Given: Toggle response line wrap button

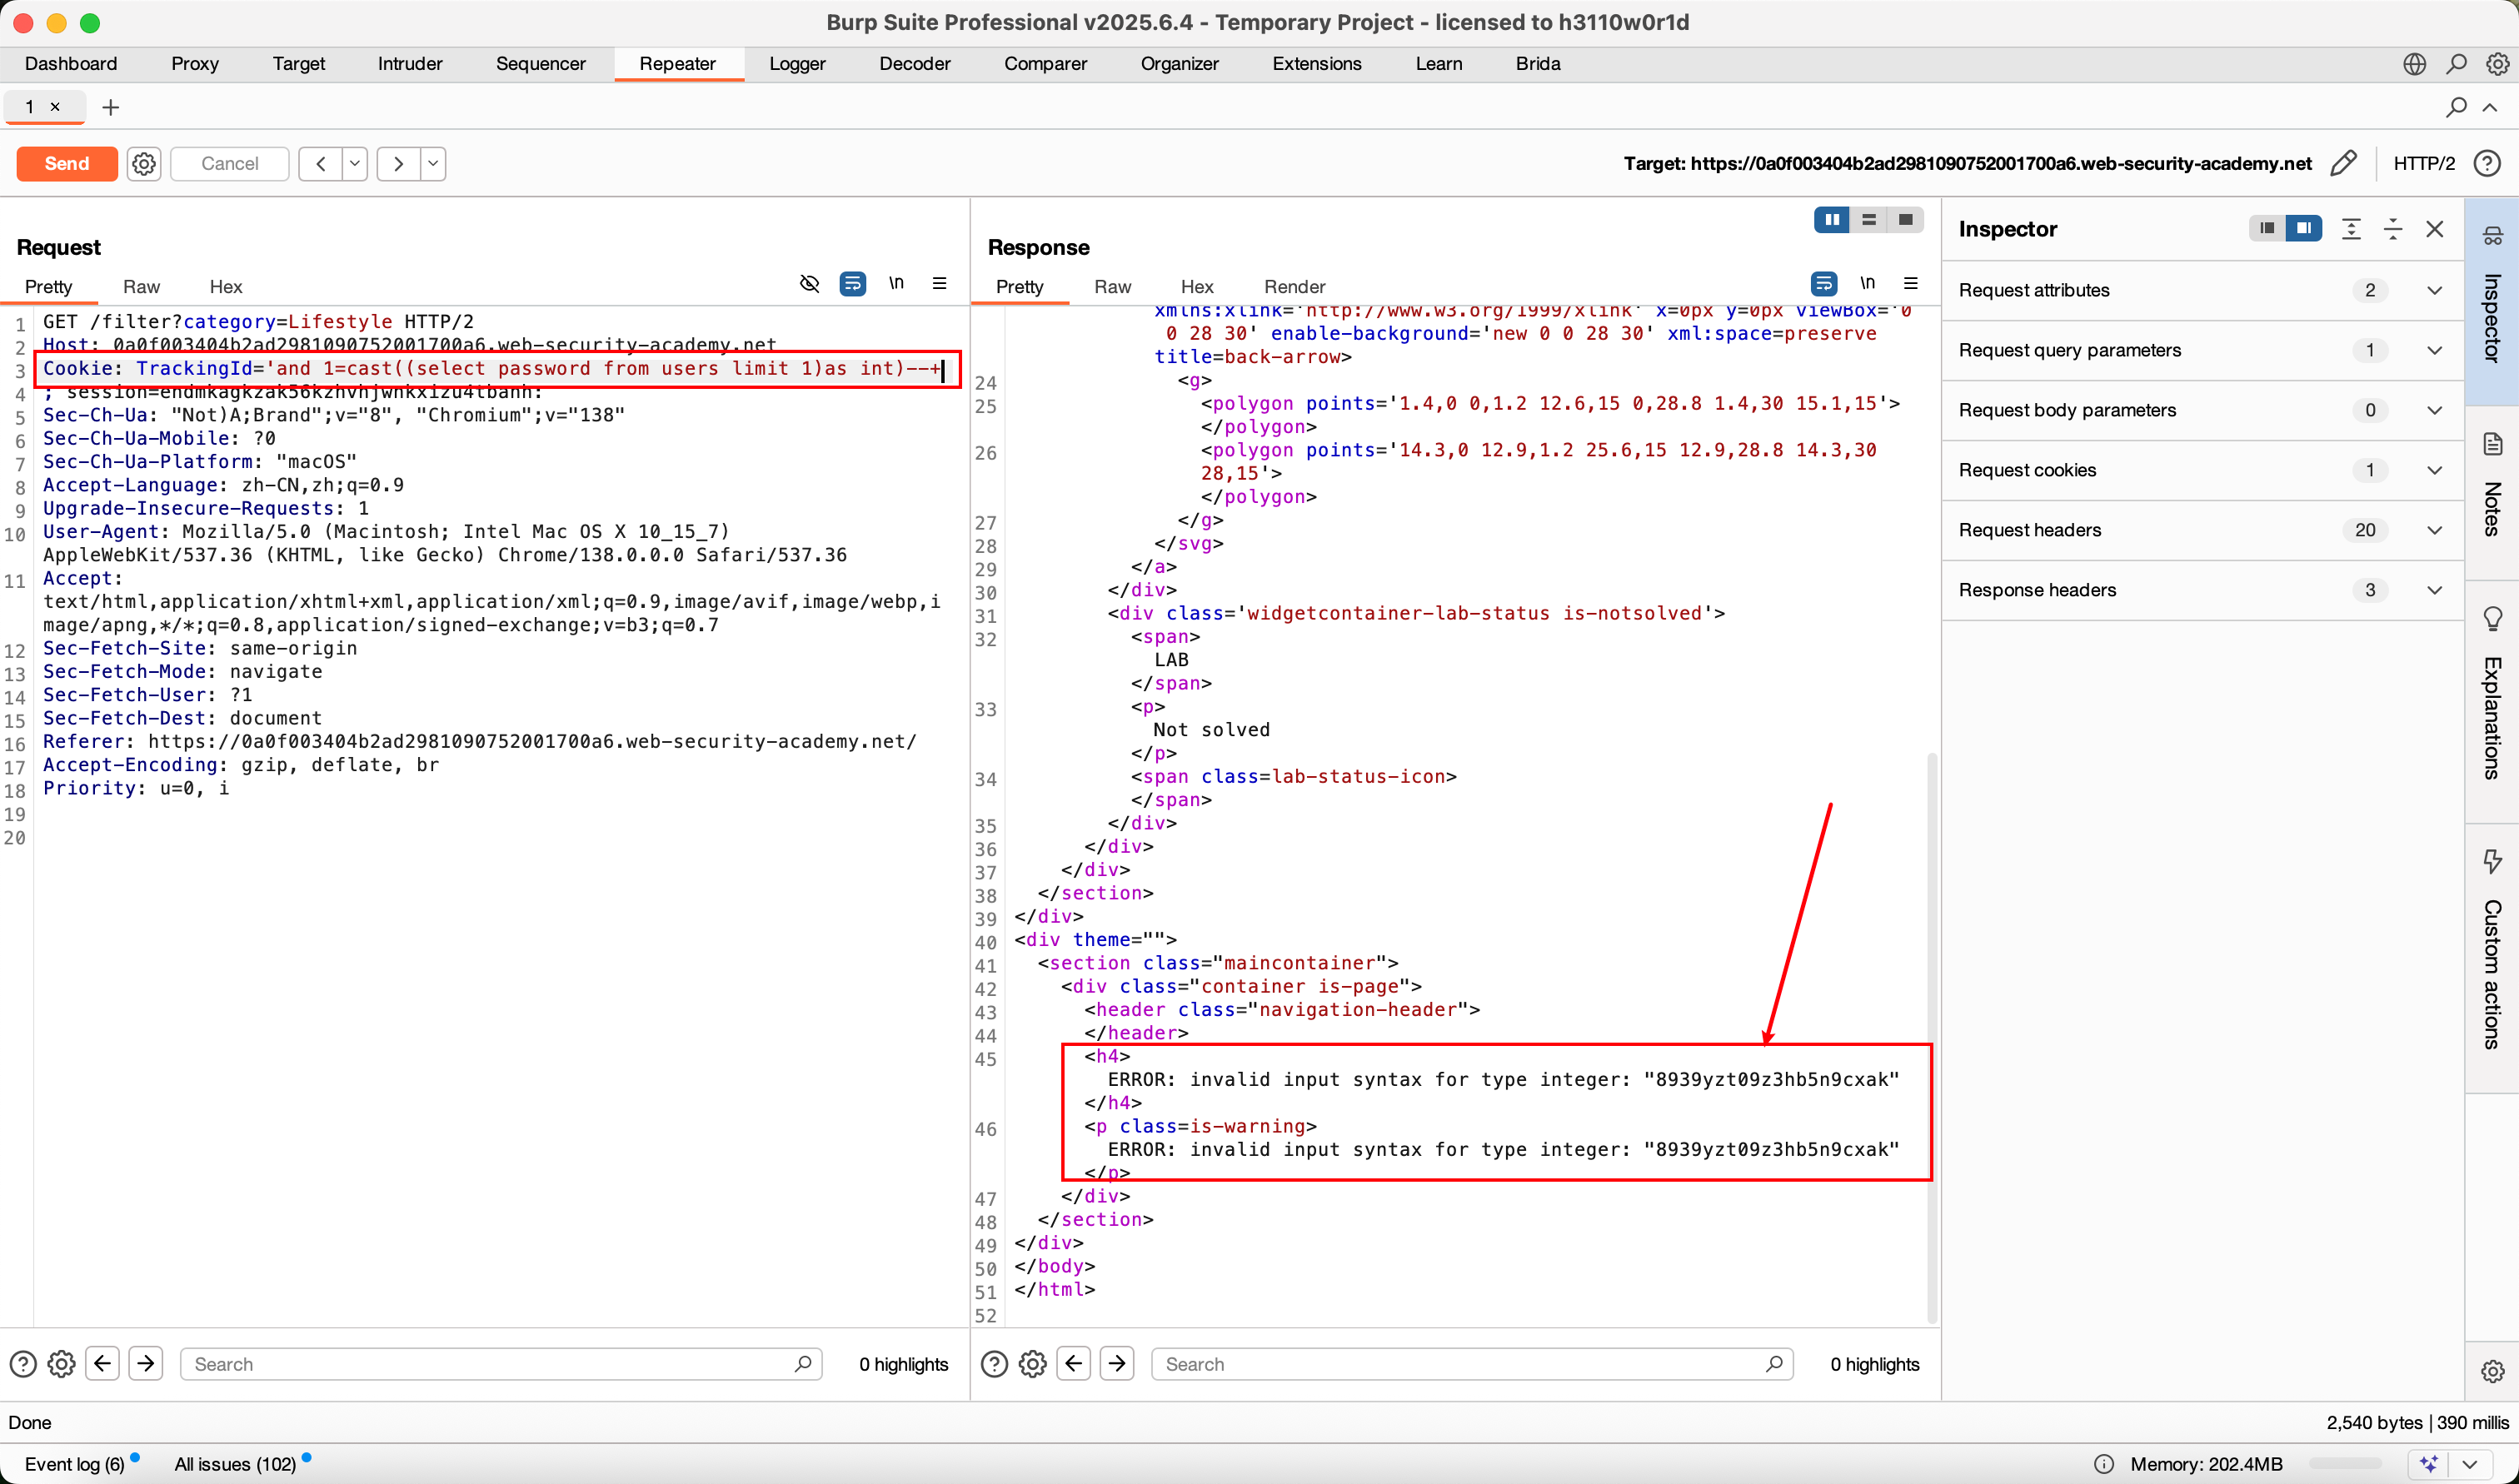Looking at the screenshot, I should tap(1823, 284).
